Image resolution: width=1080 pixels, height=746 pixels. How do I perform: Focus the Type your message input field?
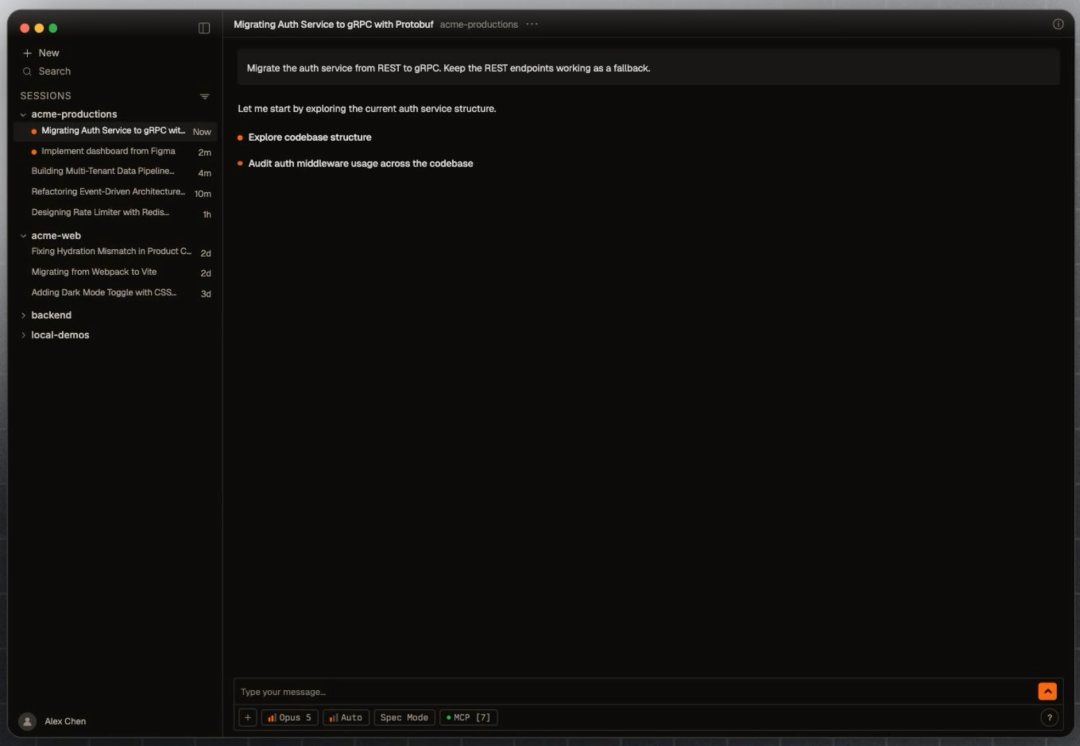click(x=634, y=692)
